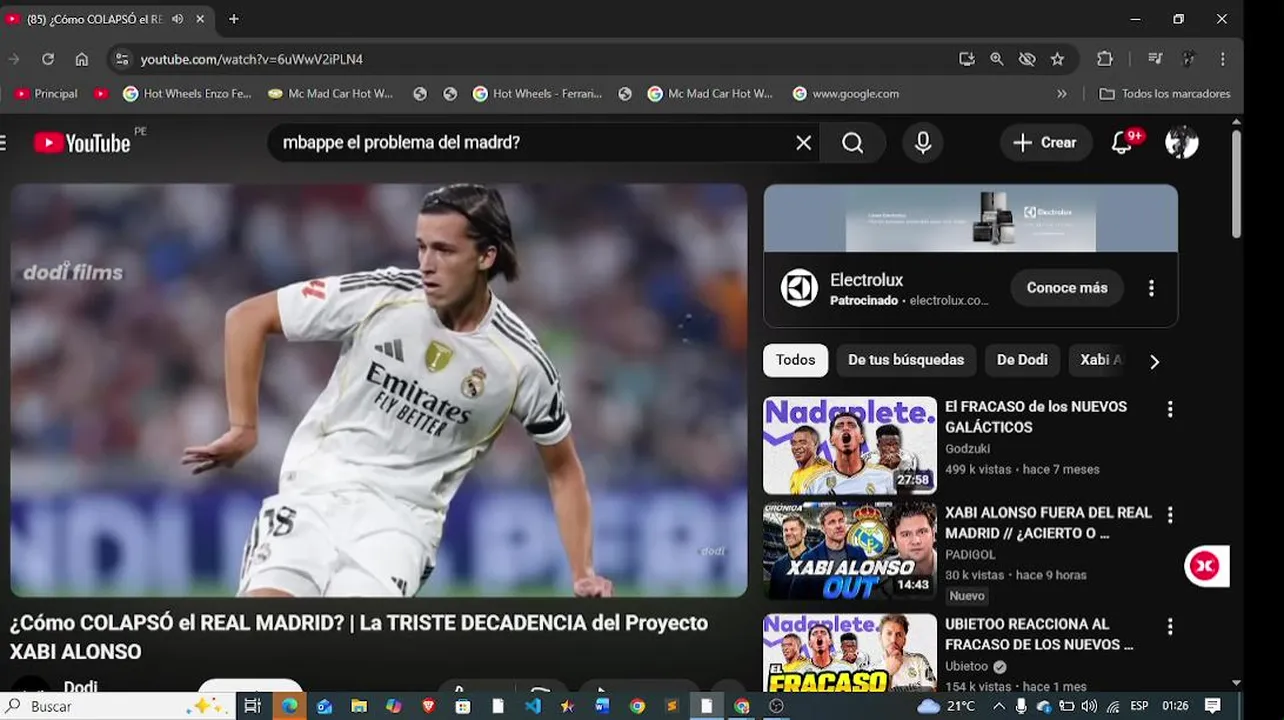The height and width of the screenshot is (720, 1284).
Task: Click the page vertical scrollbar thumb
Action: [x=1236, y=183]
